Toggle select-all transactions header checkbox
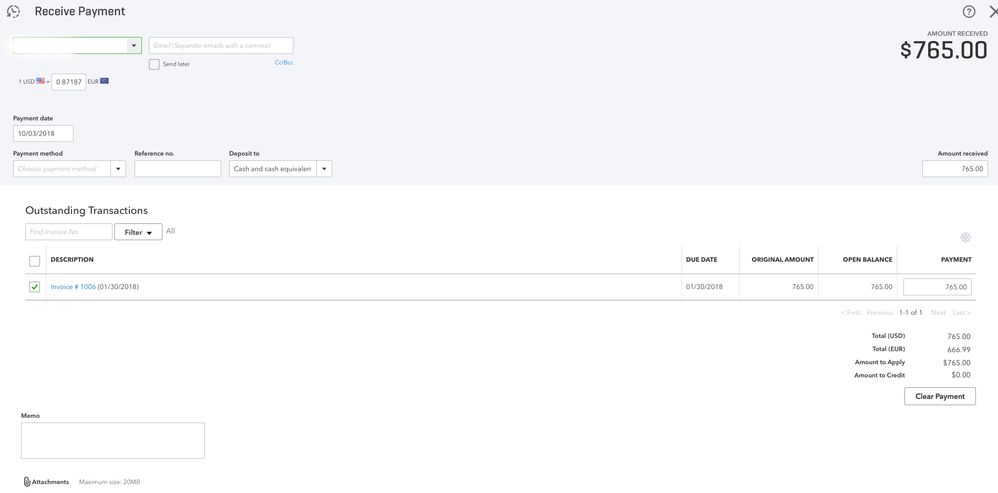The image size is (998, 493). pyautogui.click(x=35, y=261)
